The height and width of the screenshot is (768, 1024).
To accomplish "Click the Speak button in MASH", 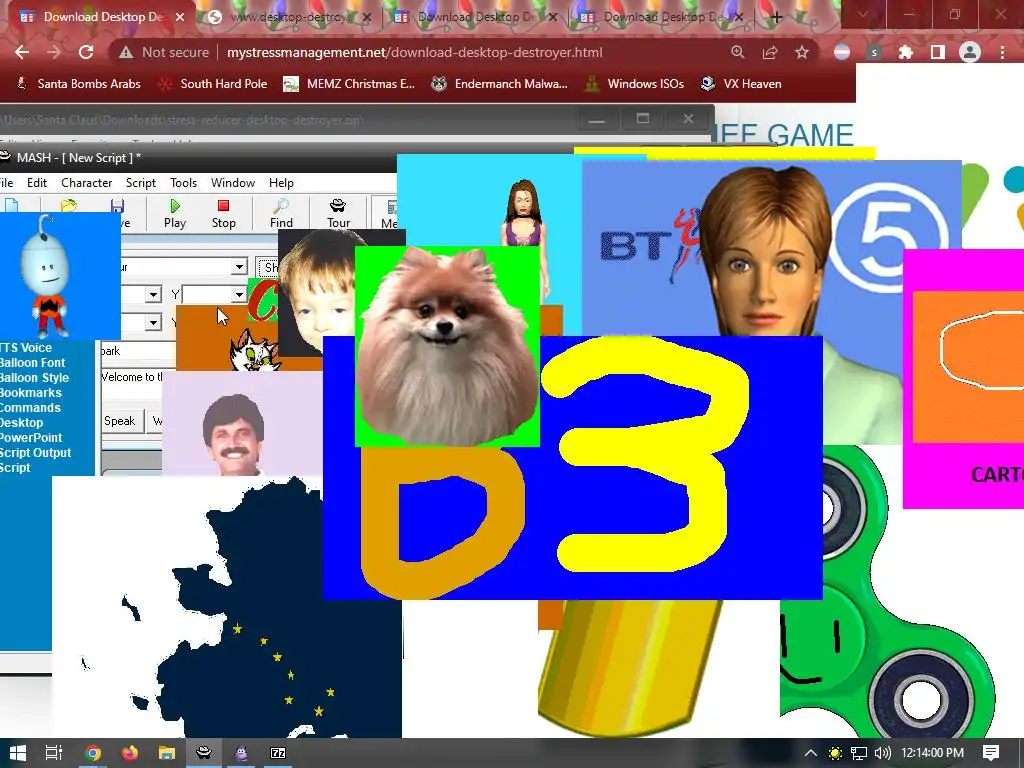I will (x=120, y=421).
